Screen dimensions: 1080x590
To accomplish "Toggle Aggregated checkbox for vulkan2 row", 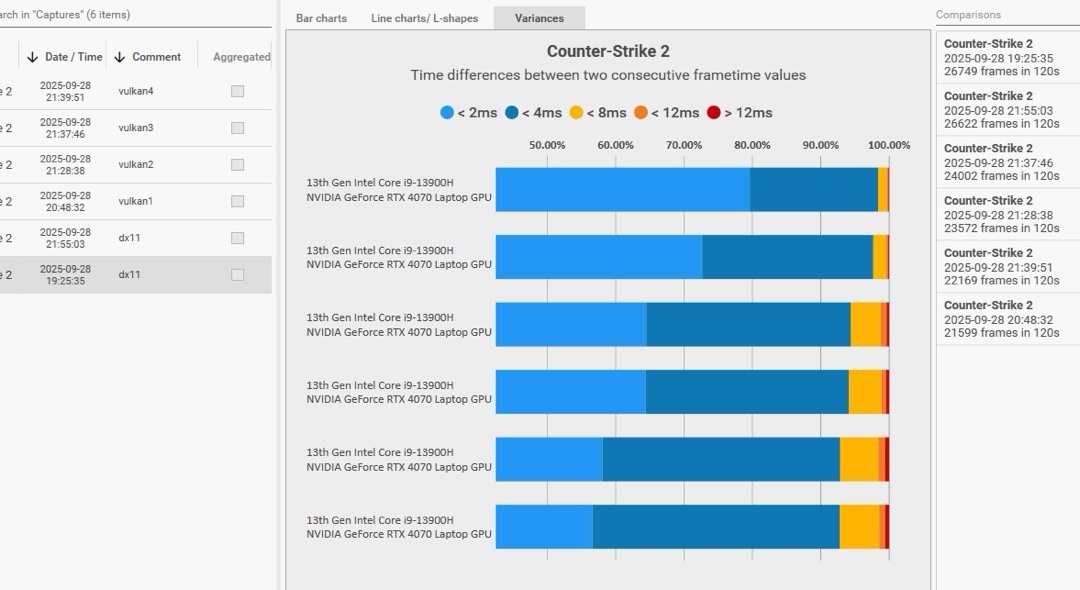I will 238,165.
